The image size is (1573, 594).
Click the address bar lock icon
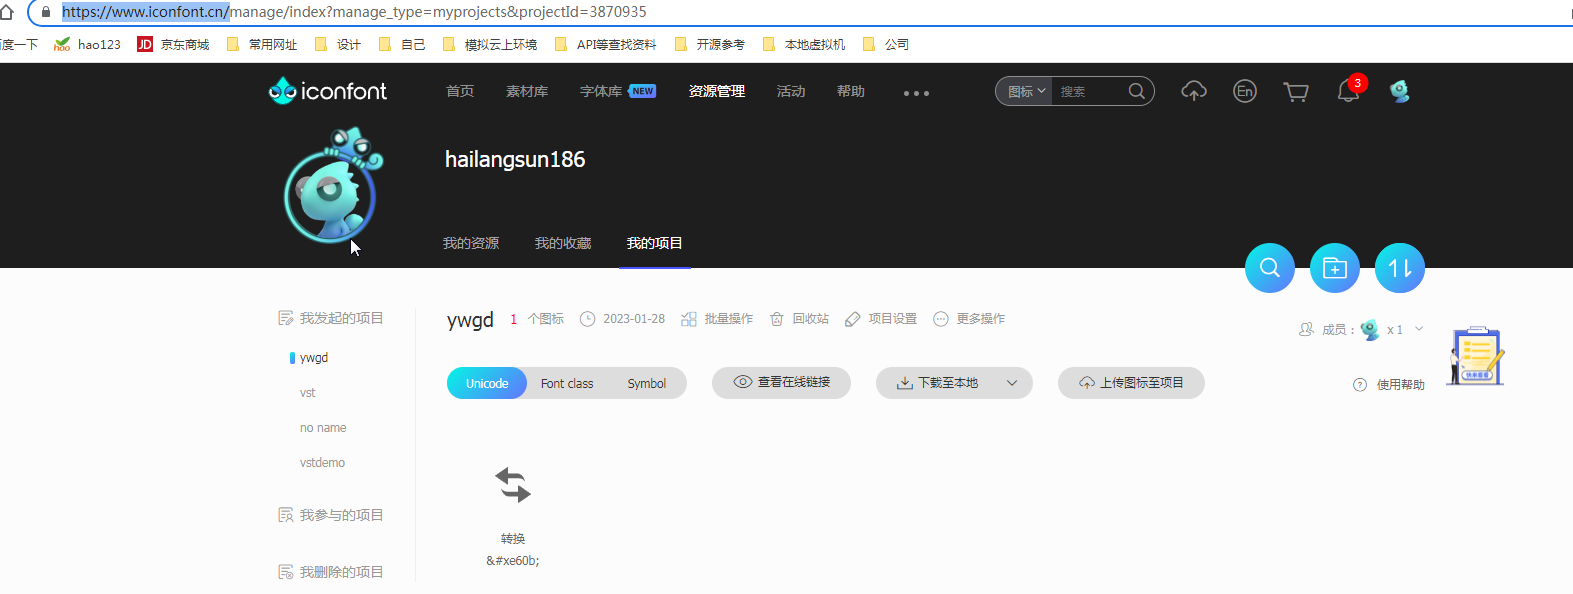pos(46,12)
